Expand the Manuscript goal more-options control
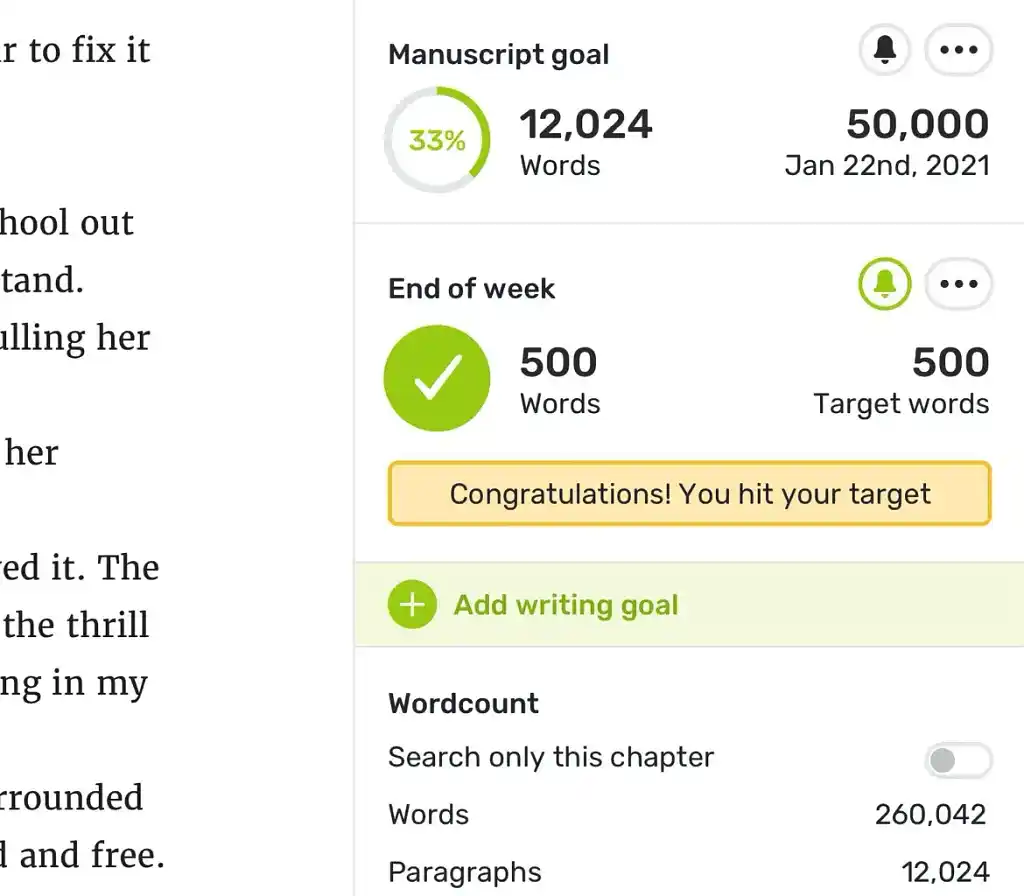 coord(958,49)
